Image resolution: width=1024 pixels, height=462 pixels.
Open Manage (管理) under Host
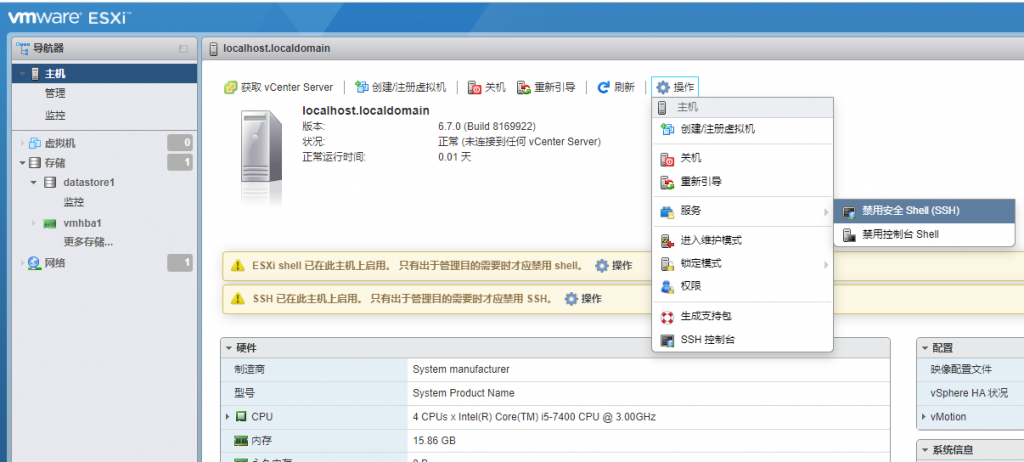pyautogui.click(x=55, y=93)
